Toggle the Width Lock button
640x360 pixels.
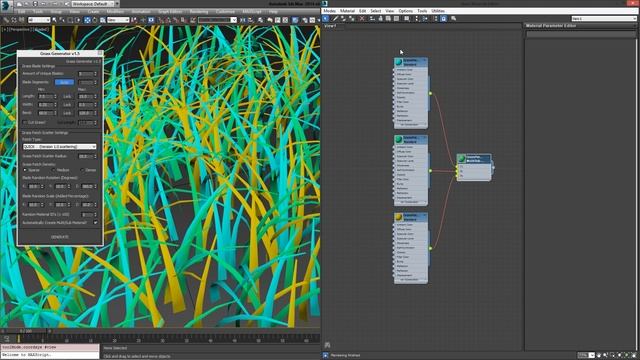pyautogui.click(x=67, y=104)
